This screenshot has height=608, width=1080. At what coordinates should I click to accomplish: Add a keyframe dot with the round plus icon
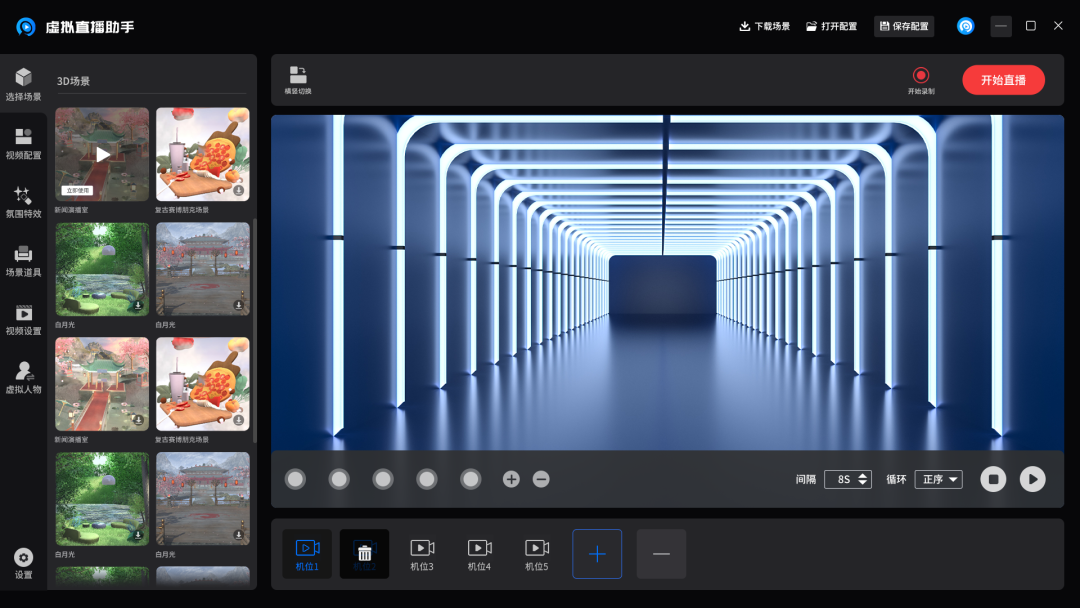(x=511, y=479)
